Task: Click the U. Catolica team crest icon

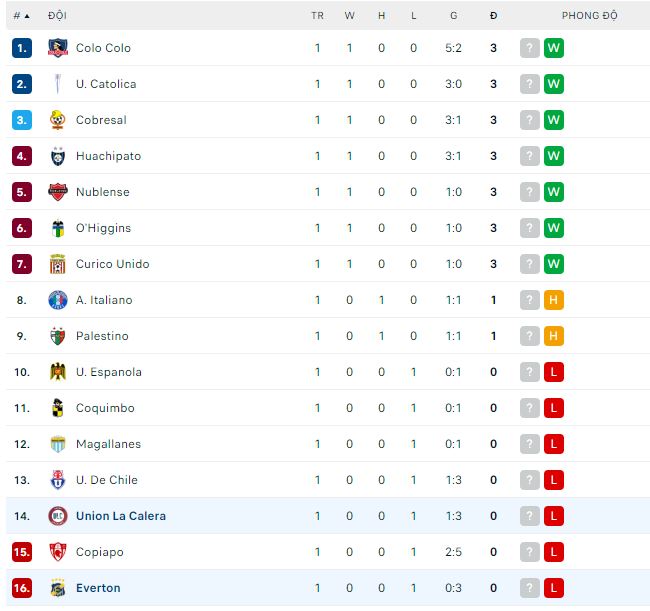Action: (x=57, y=84)
